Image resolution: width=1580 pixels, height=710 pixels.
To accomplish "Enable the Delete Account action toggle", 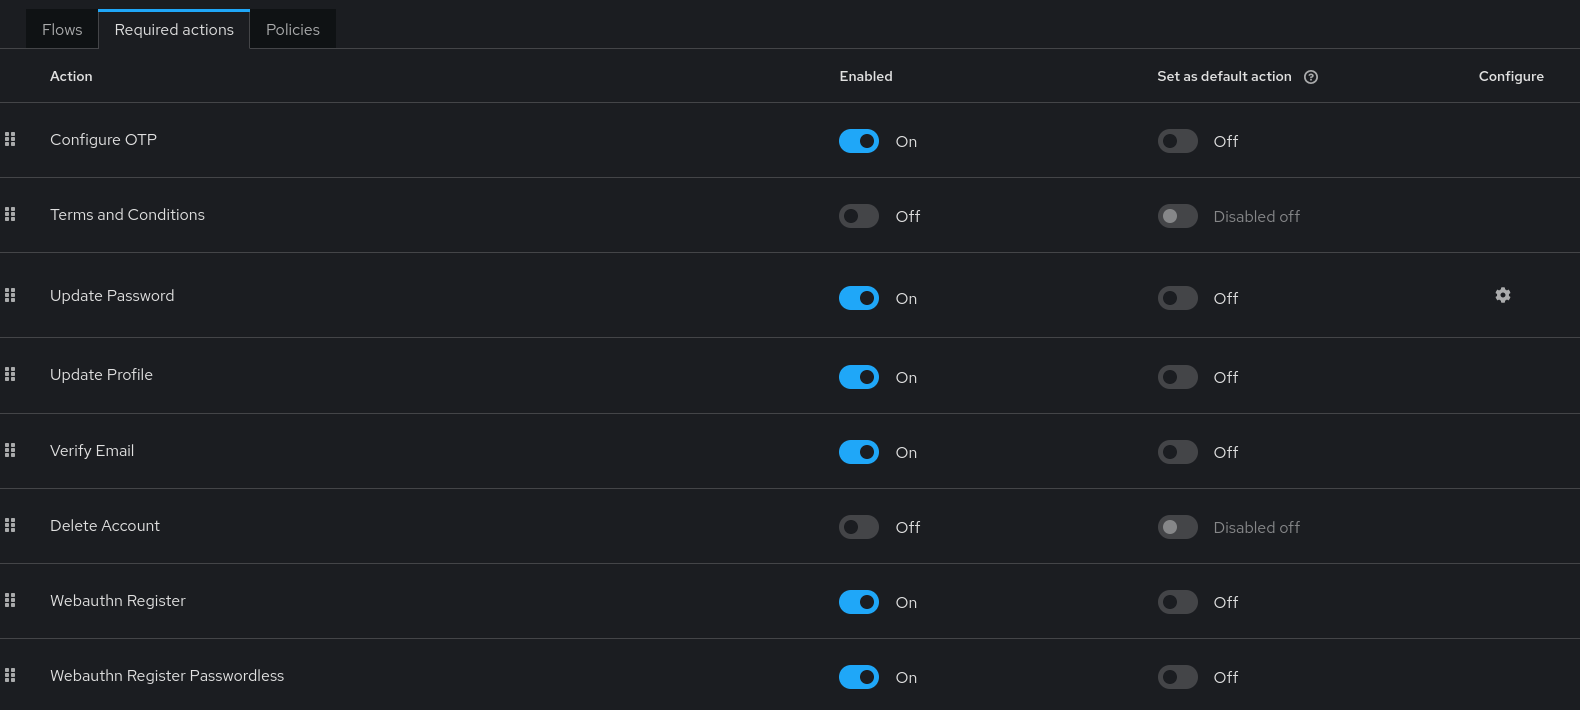I will click(x=859, y=527).
